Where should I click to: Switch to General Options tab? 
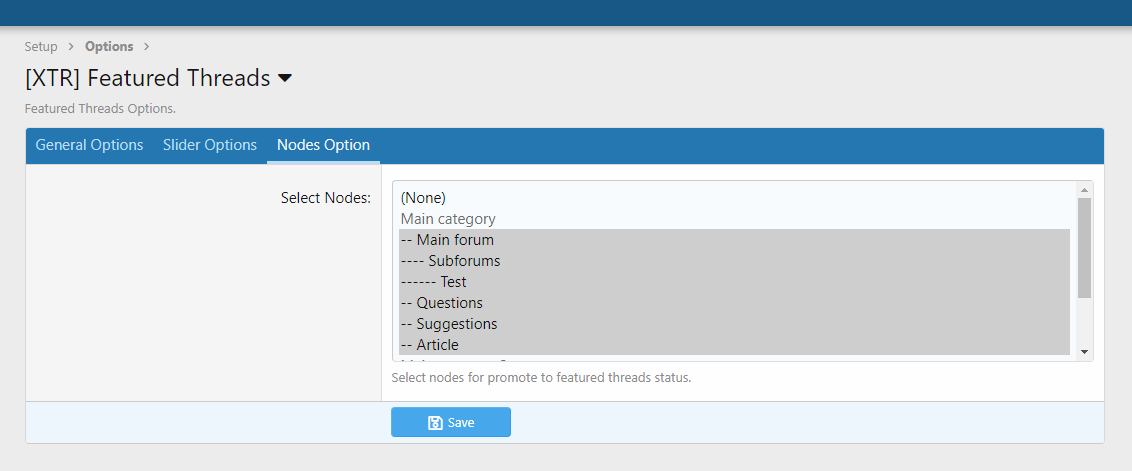(x=90, y=144)
